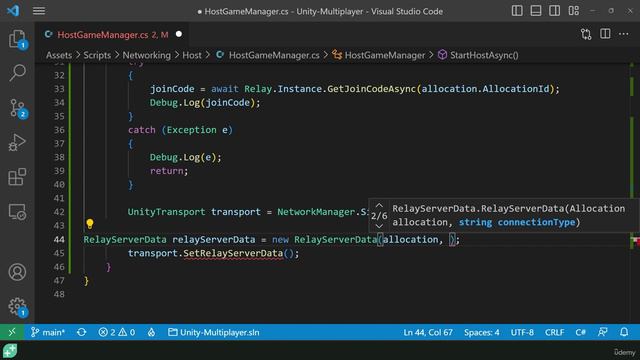
Task: Open the Accounts menu
Action: pos(17,272)
